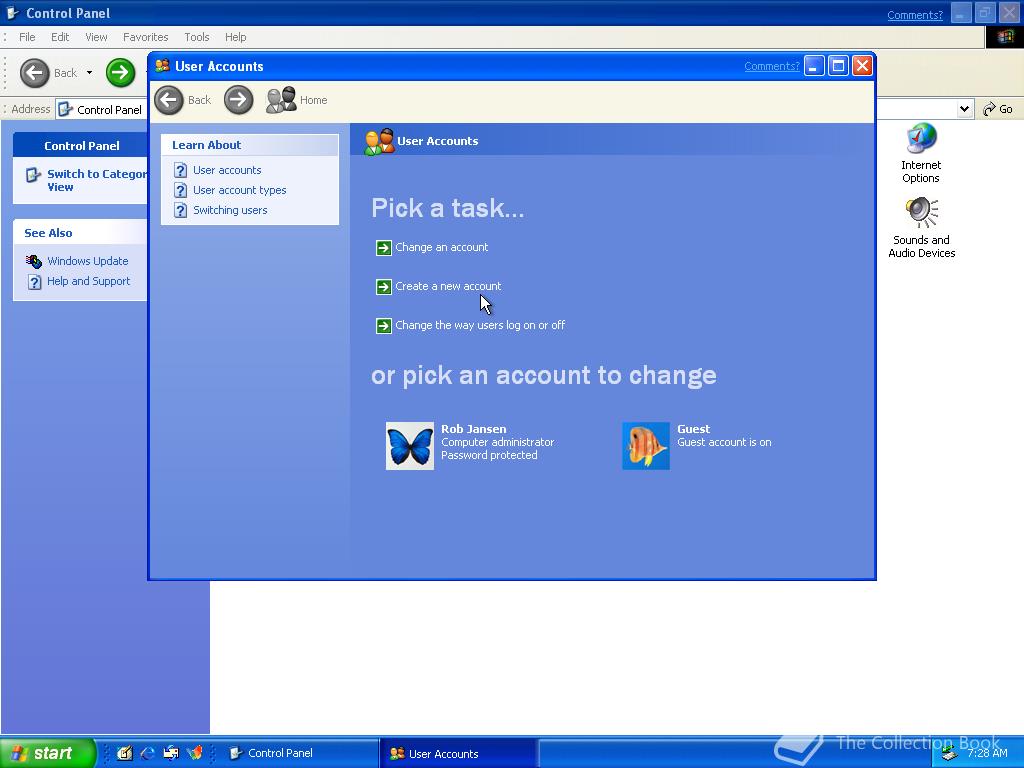Open the Switching users help link
The height and width of the screenshot is (768, 1024).
coord(230,210)
